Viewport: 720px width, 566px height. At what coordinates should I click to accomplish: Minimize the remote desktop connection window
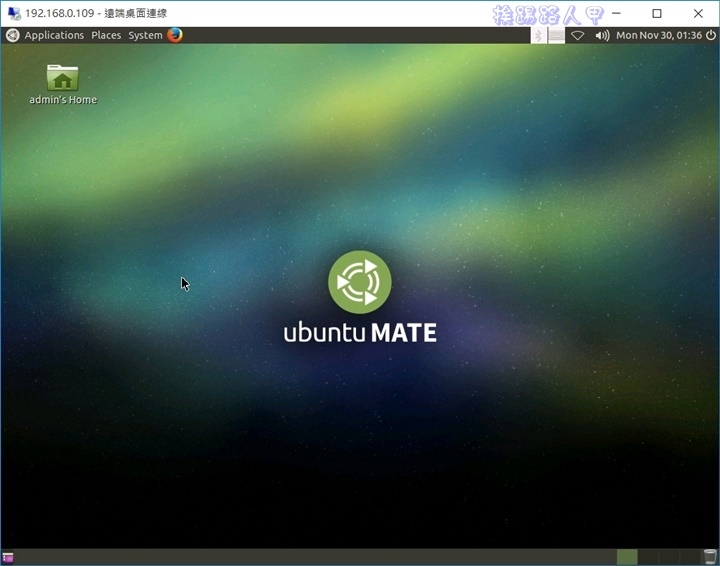tap(612, 13)
